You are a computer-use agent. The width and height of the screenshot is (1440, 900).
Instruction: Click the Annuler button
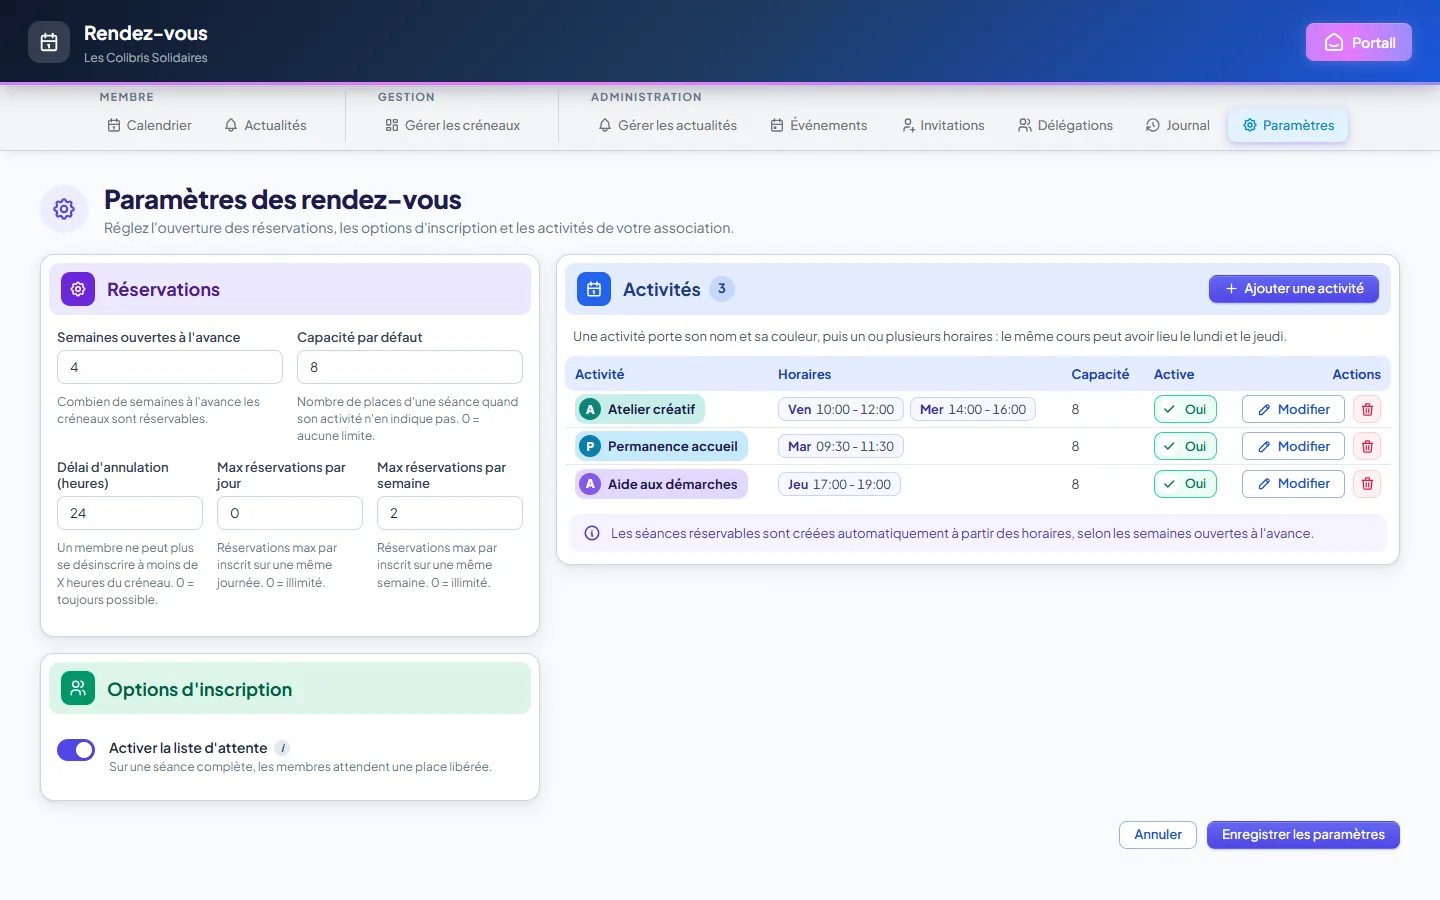[1158, 835]
